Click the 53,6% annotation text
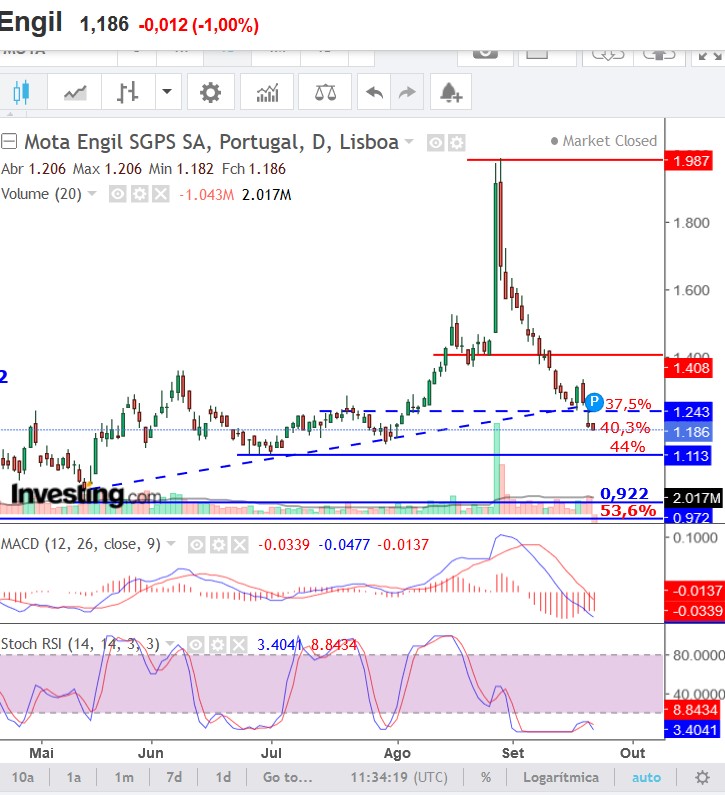 tap(628, 510)
